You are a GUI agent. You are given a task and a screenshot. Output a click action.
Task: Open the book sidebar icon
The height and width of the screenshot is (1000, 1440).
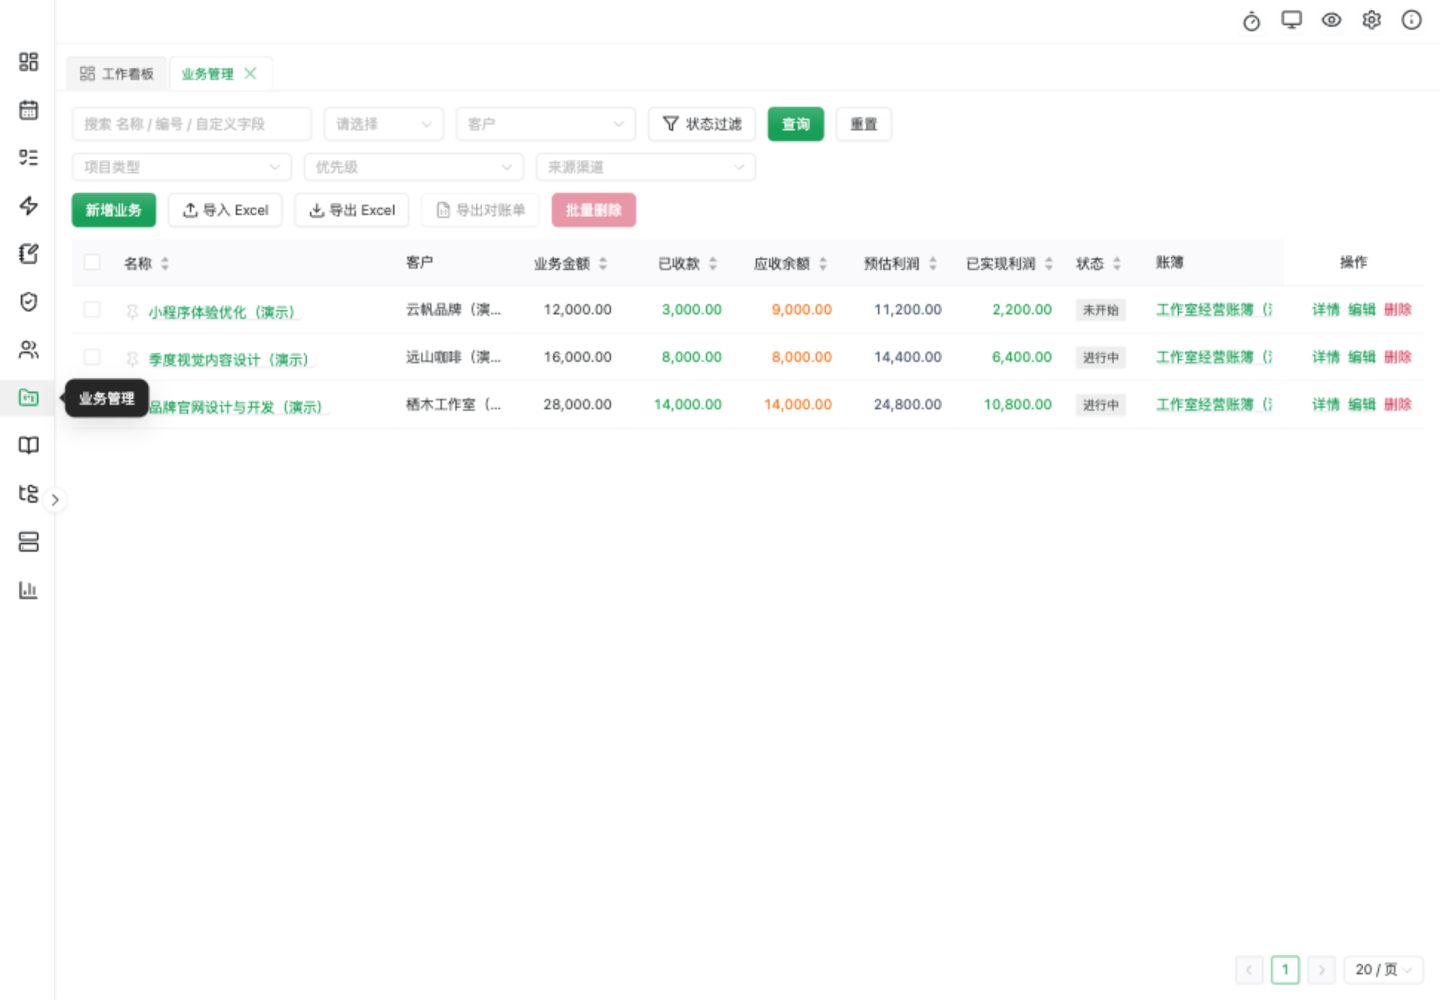(x=28, y=446)
